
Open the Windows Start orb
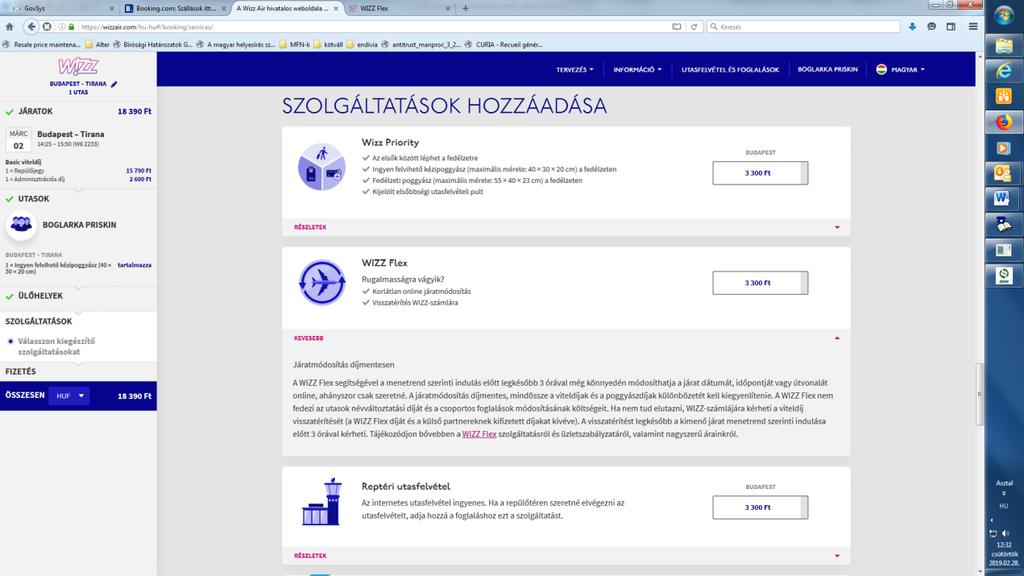click(1004, 16)
